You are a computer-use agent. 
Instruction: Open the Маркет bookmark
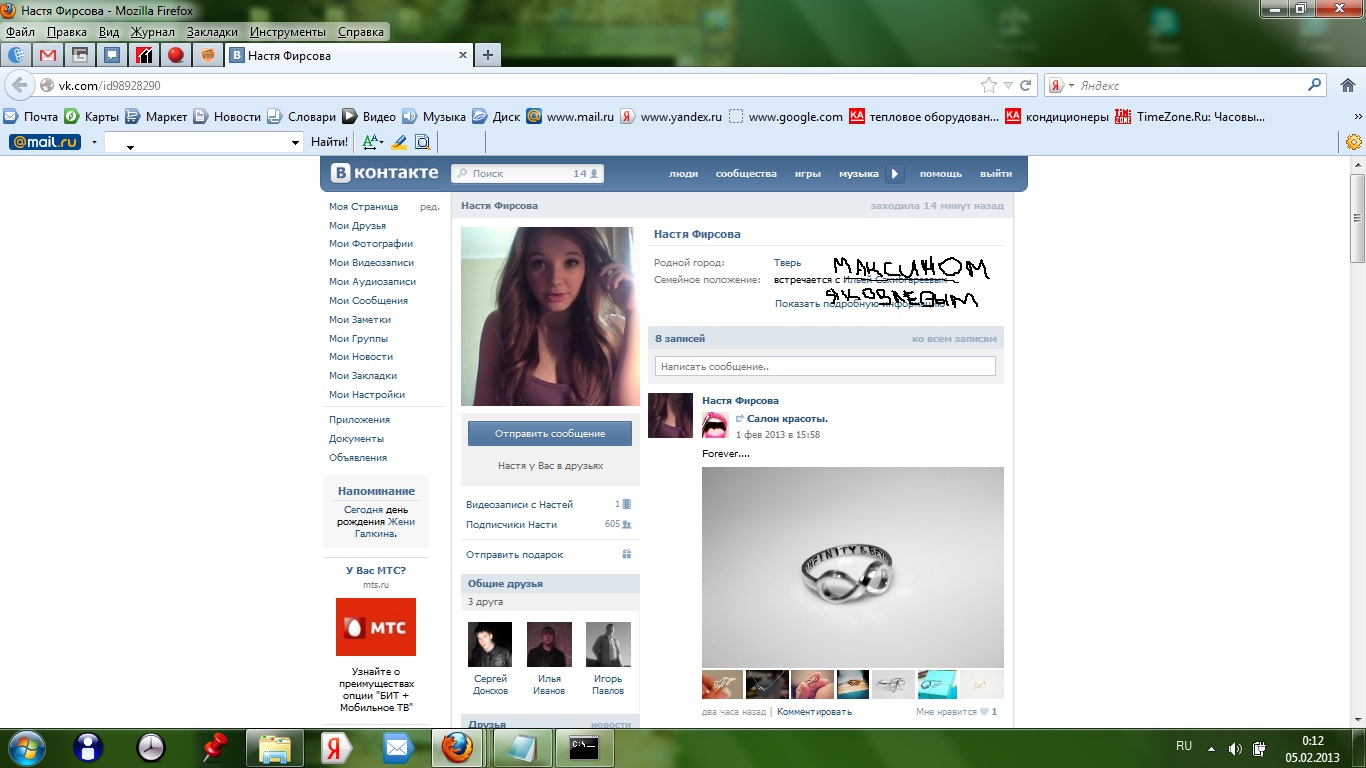[156, 116]
